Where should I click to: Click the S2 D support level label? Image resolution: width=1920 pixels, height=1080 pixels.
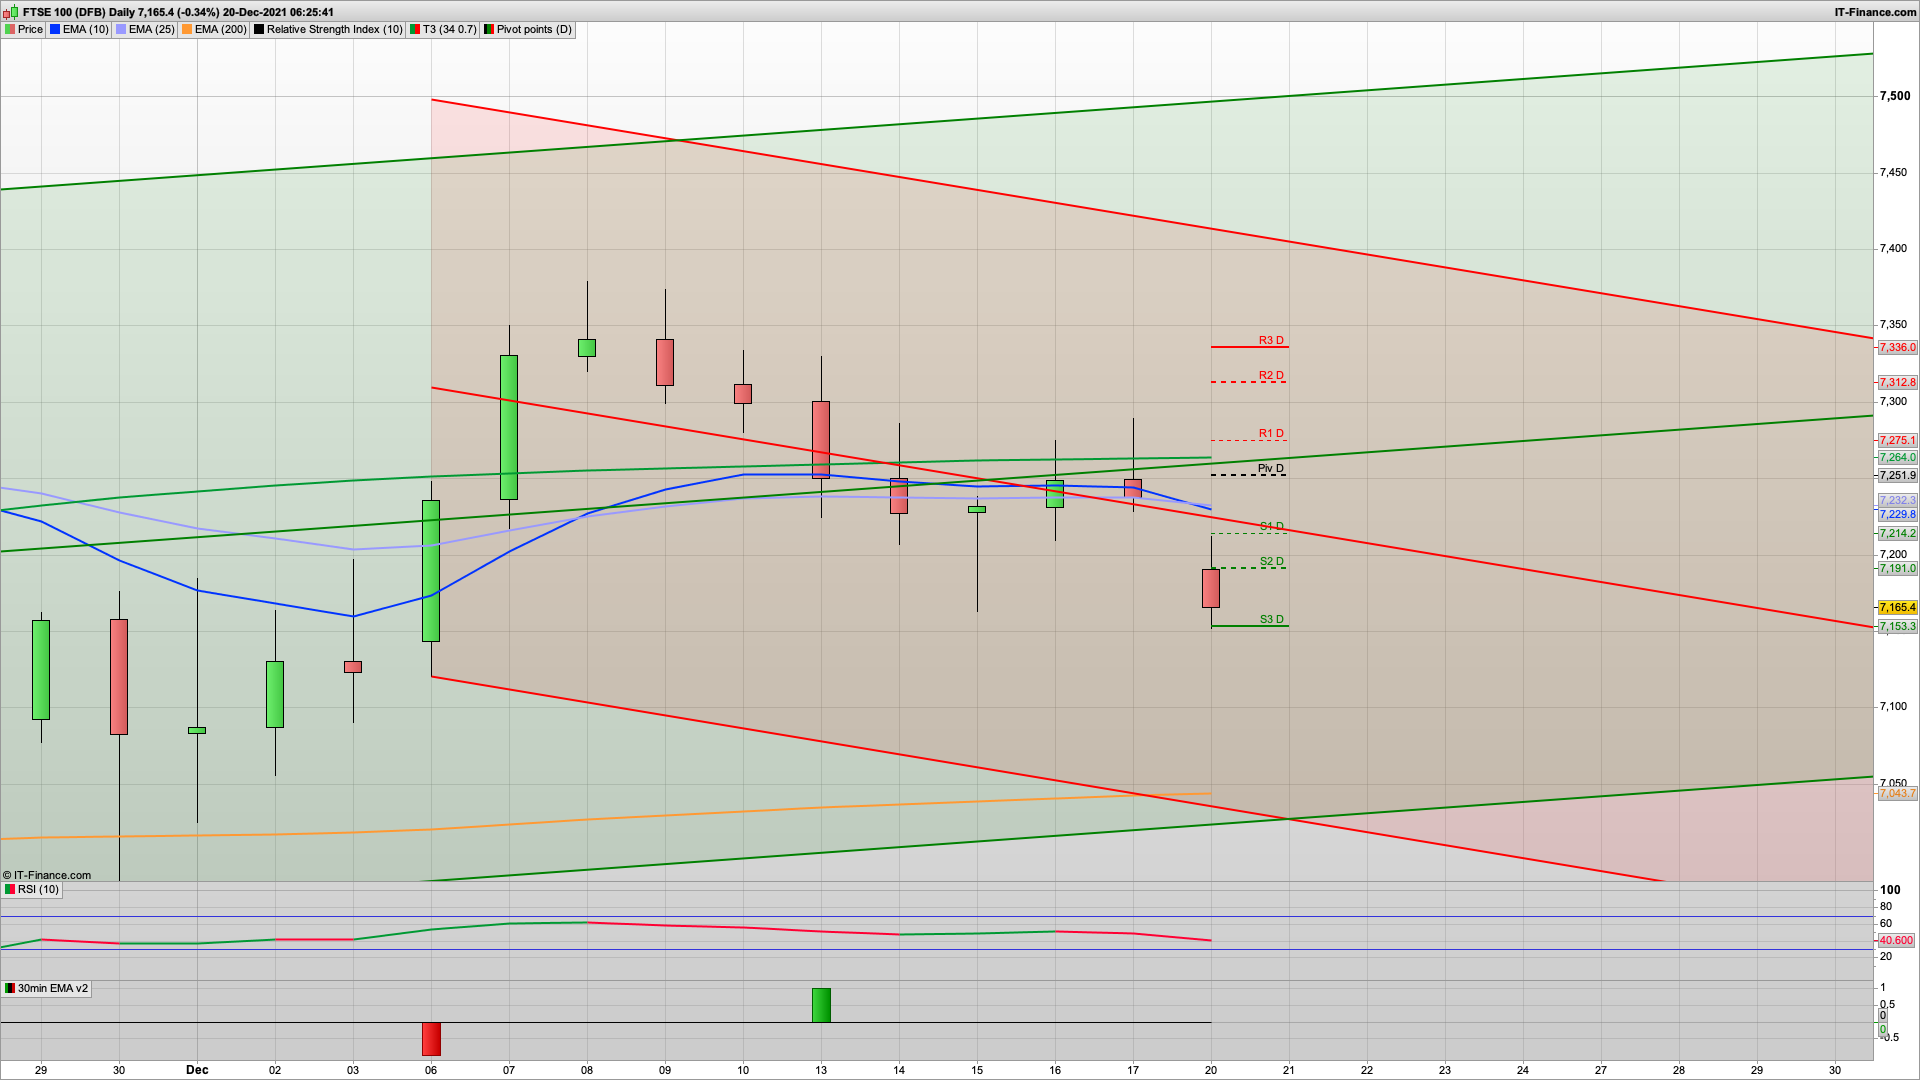1272,561
